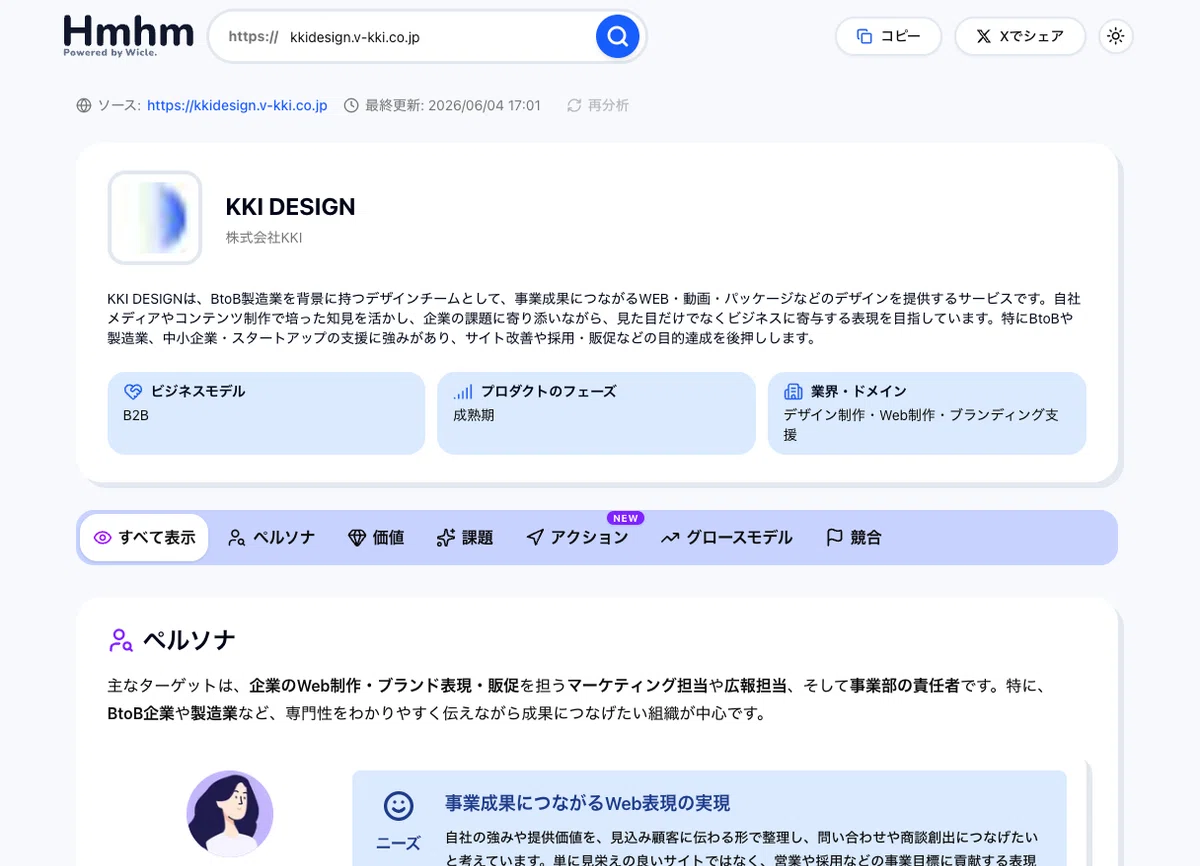Switch to the 課題 tab

coord(465,538)
